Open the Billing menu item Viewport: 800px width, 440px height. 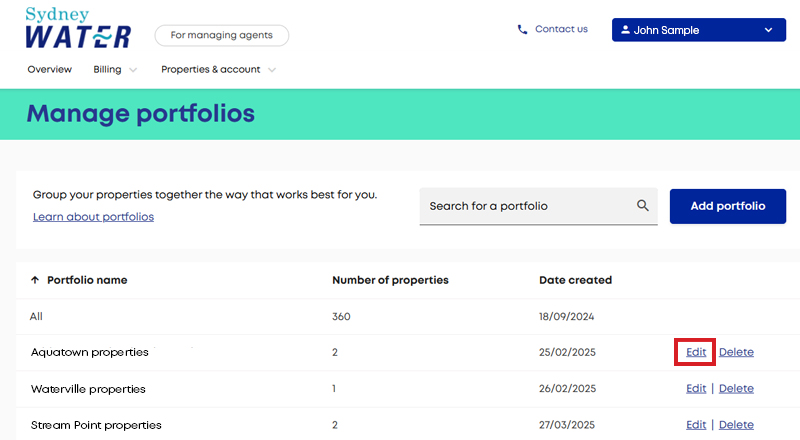(107, 69)
